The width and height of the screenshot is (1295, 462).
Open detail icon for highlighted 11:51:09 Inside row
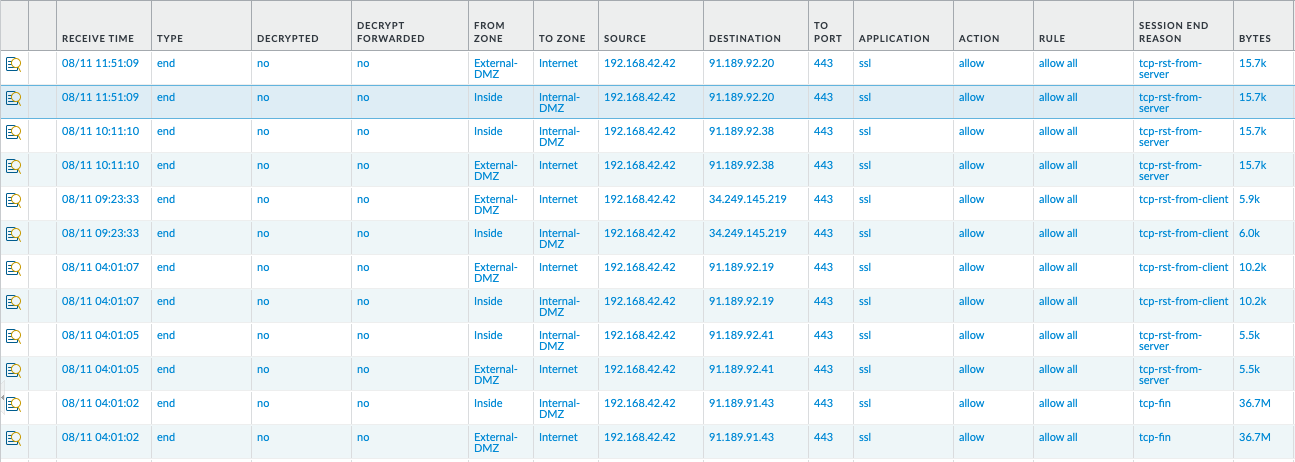coord(13,98)
